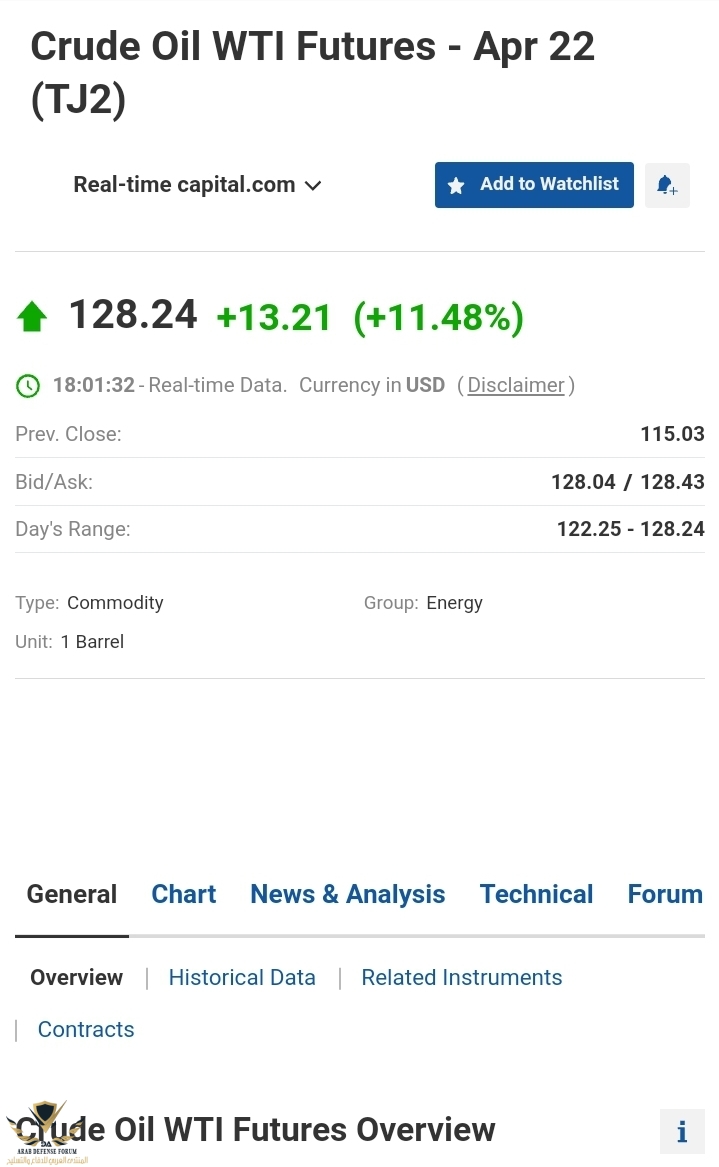Image resolution: width=719 pixels, height=1167 pixels.
Task: Click the current price 128.24
Action: click(133, 315)
